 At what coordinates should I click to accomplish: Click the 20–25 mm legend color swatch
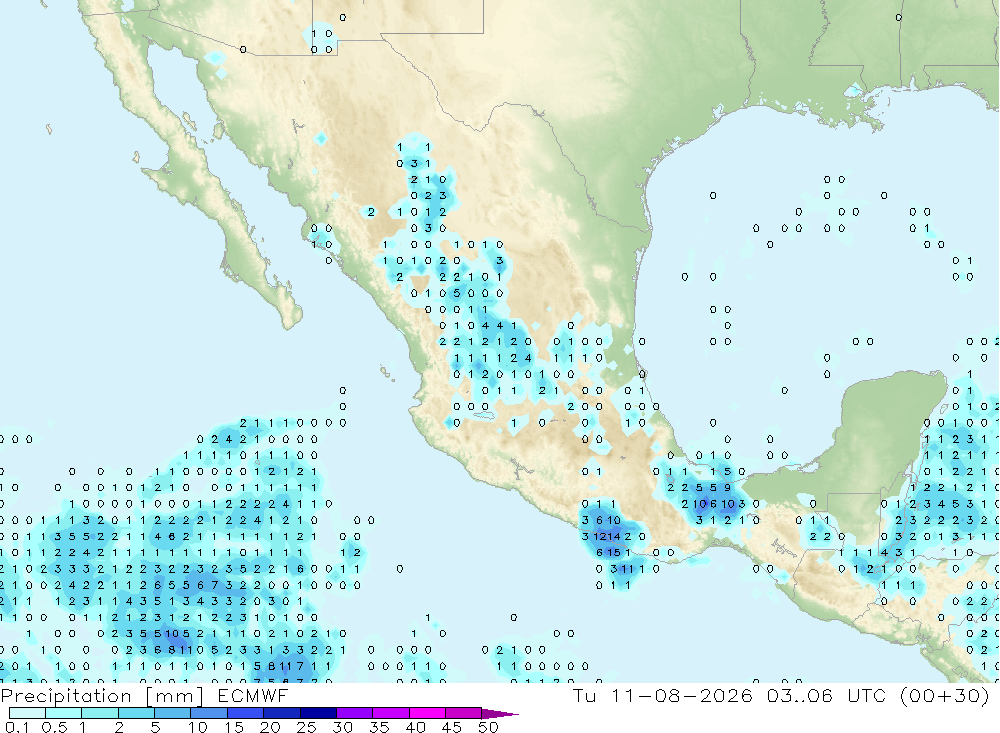point(282,713)
